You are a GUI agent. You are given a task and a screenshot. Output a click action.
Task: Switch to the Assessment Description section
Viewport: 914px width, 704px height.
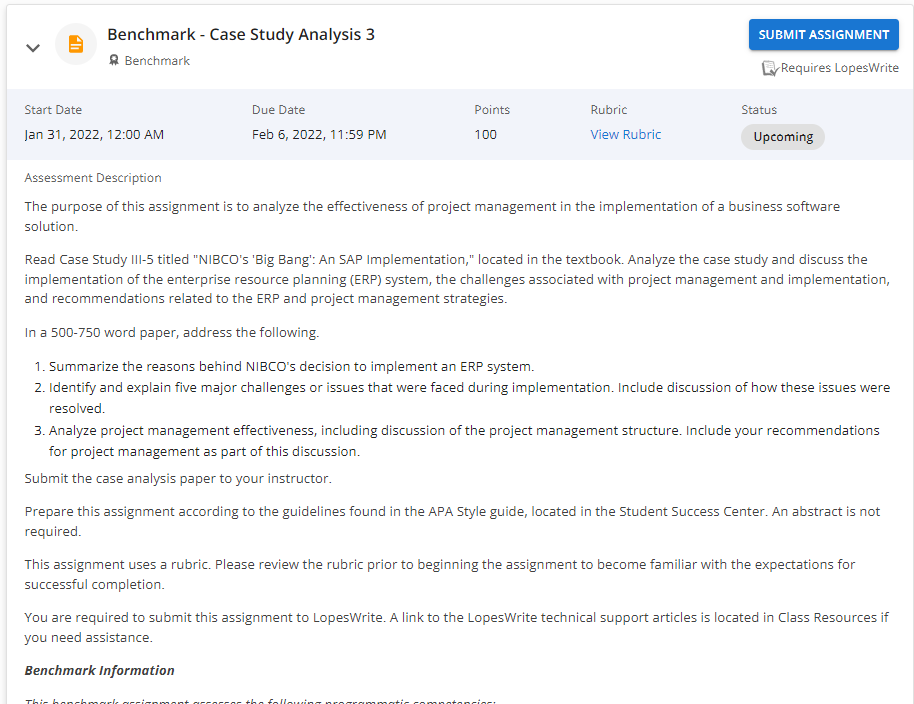coord(92,177)
